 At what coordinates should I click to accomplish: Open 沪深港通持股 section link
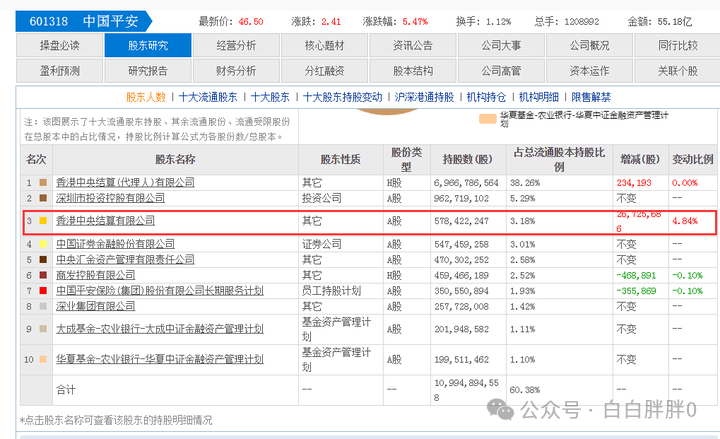coord(424,97)
